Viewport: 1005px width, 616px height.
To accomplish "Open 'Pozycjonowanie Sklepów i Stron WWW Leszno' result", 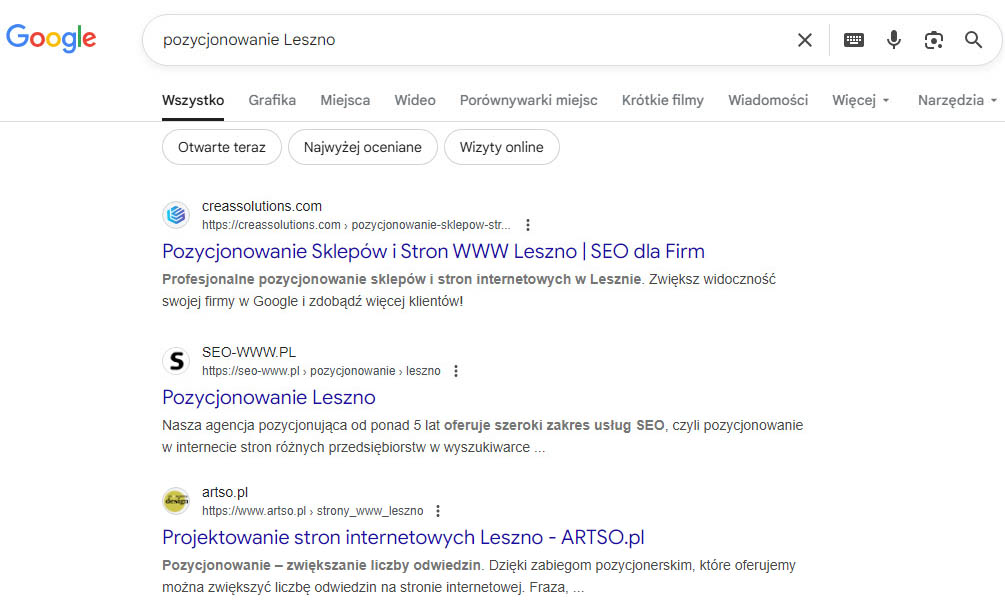I will coord(433,251).
